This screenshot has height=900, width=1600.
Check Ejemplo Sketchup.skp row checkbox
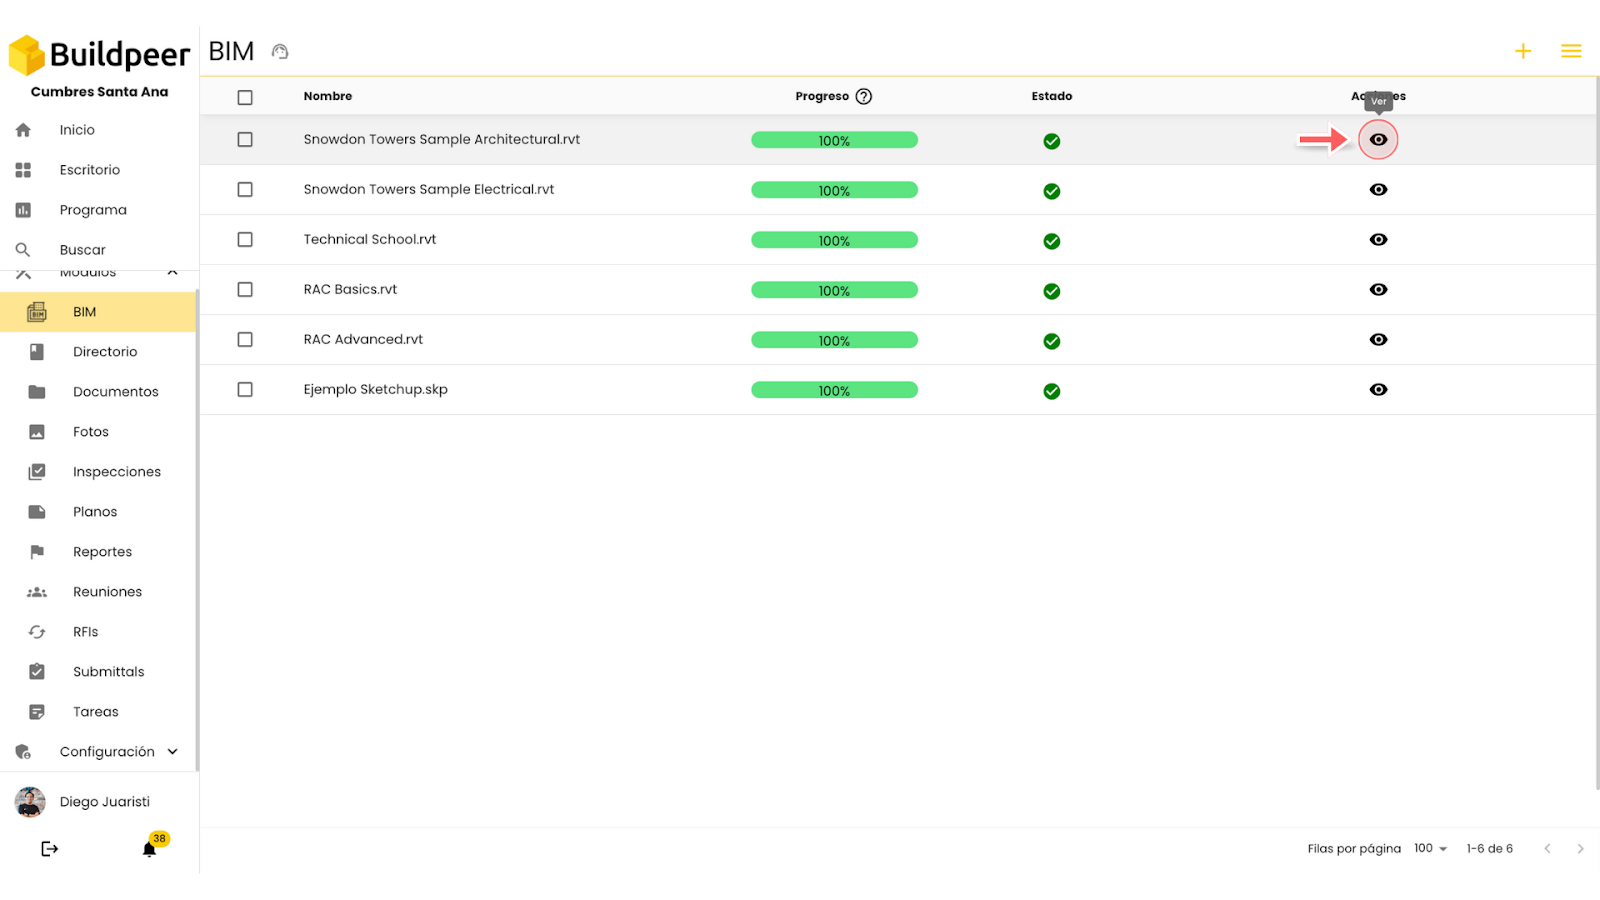coord(245,390)
